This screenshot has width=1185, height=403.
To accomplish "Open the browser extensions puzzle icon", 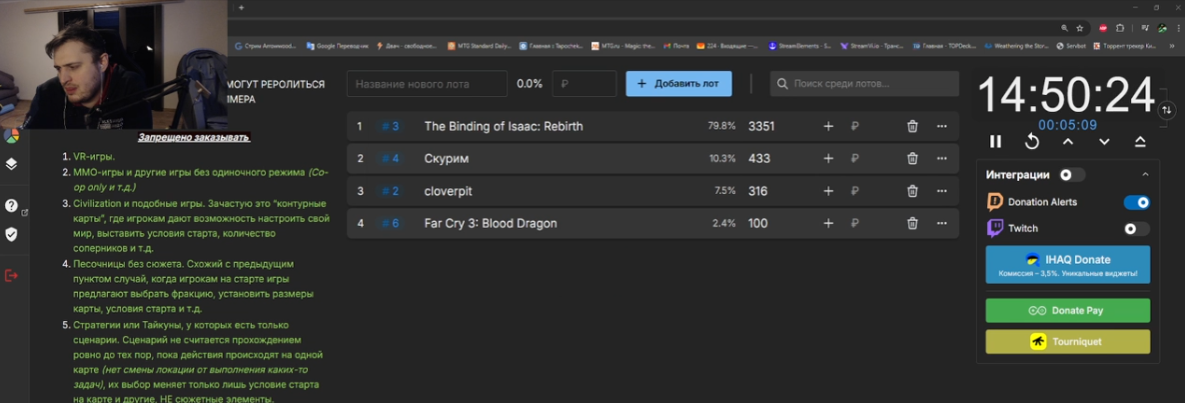I will pyautogui.click(x=1120, y=28).
